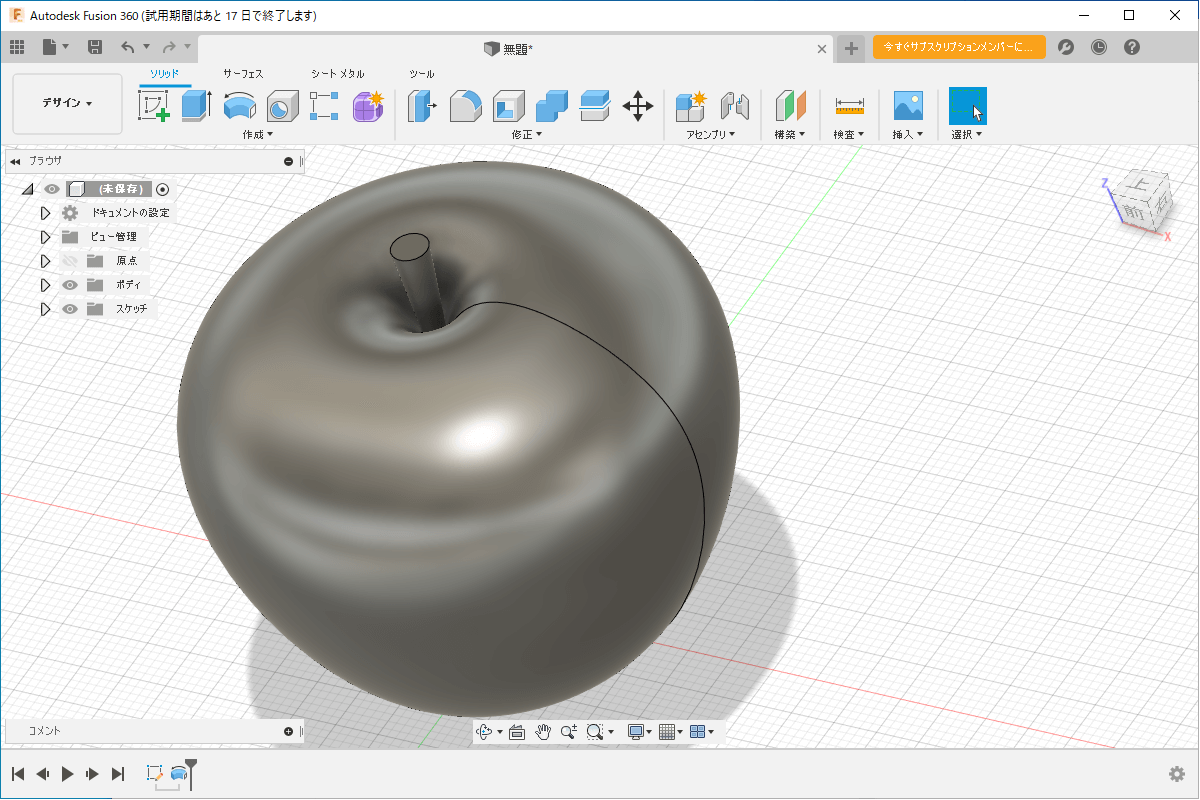Show the hidden 原点 folder

[x=70, y=261]
